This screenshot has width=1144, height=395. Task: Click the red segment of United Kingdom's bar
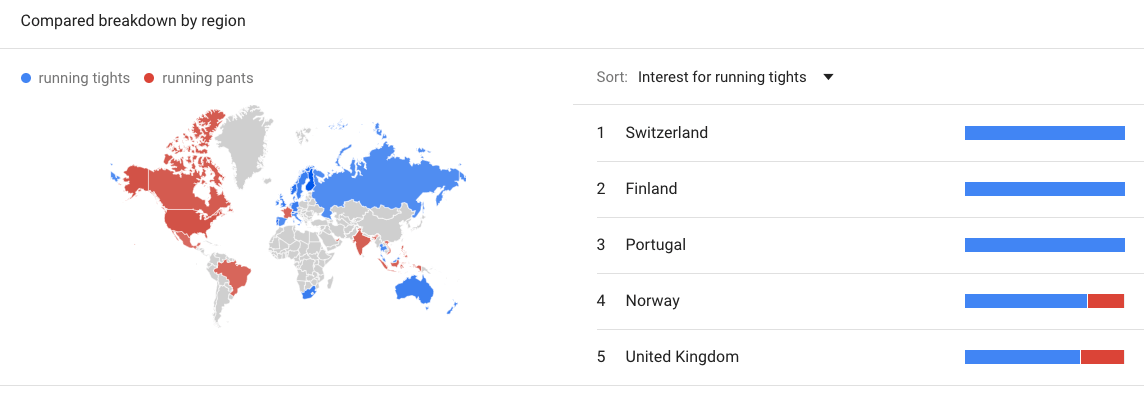click(1102, 357)
